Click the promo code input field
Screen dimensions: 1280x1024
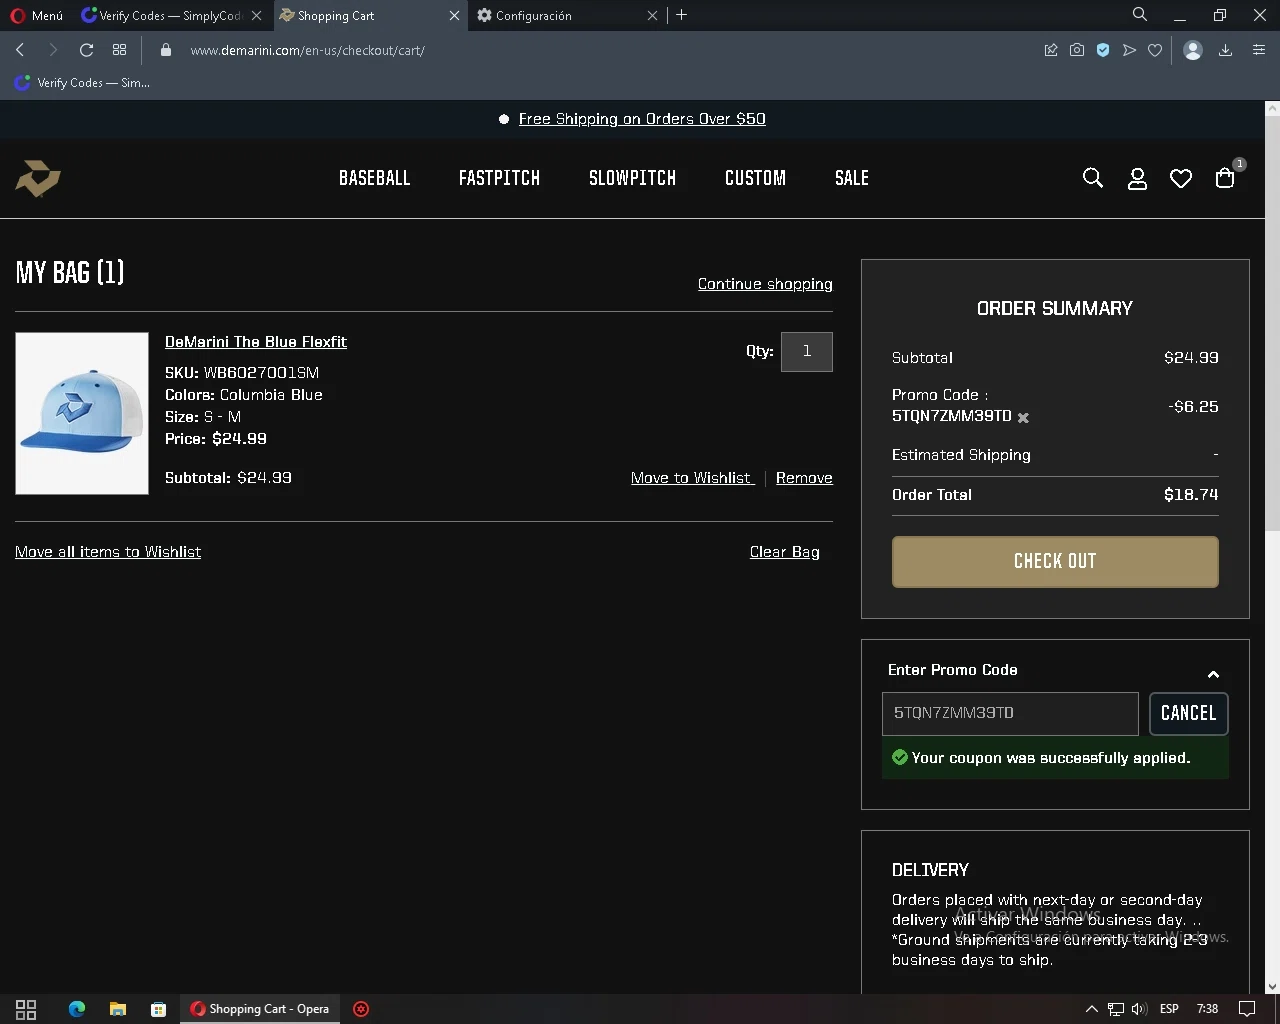point(1010,713)
